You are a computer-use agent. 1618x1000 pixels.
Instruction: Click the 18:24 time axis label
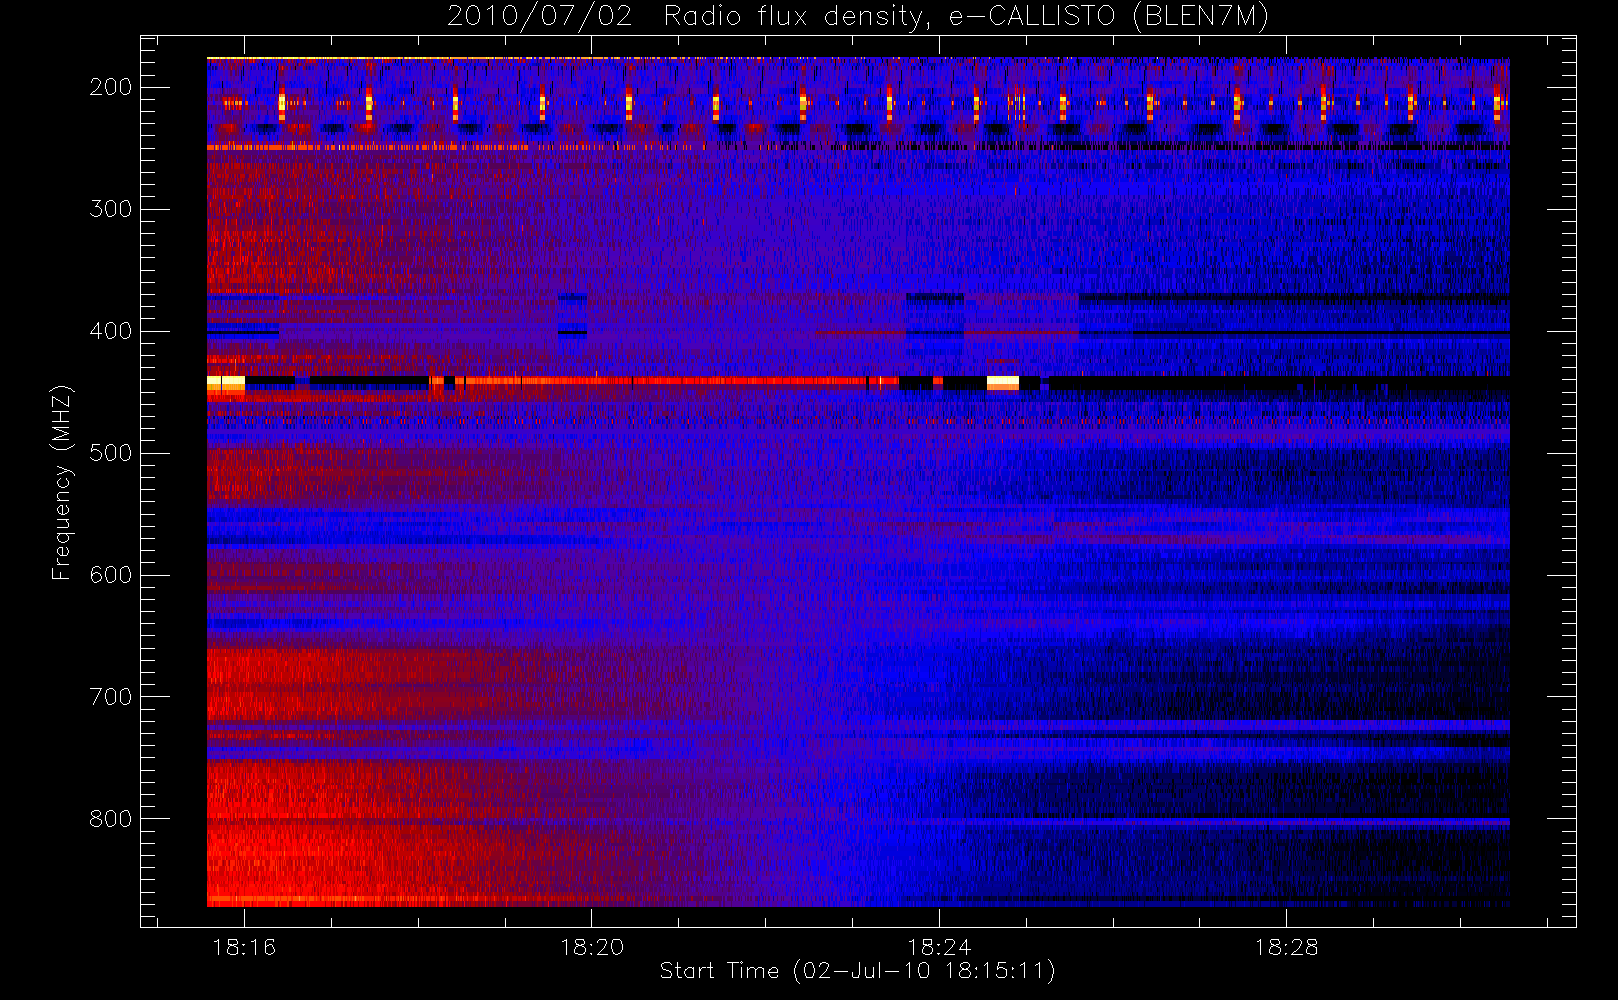point(939,947)
